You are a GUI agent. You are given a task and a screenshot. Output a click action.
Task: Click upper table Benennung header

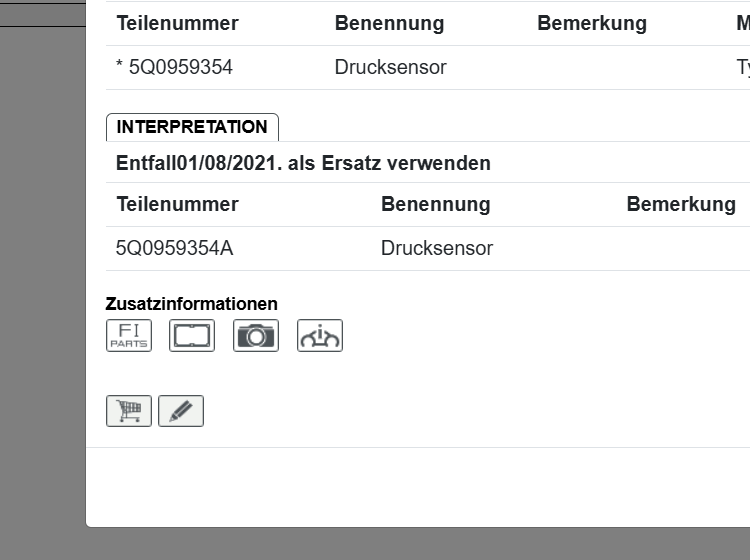point(389,23)
